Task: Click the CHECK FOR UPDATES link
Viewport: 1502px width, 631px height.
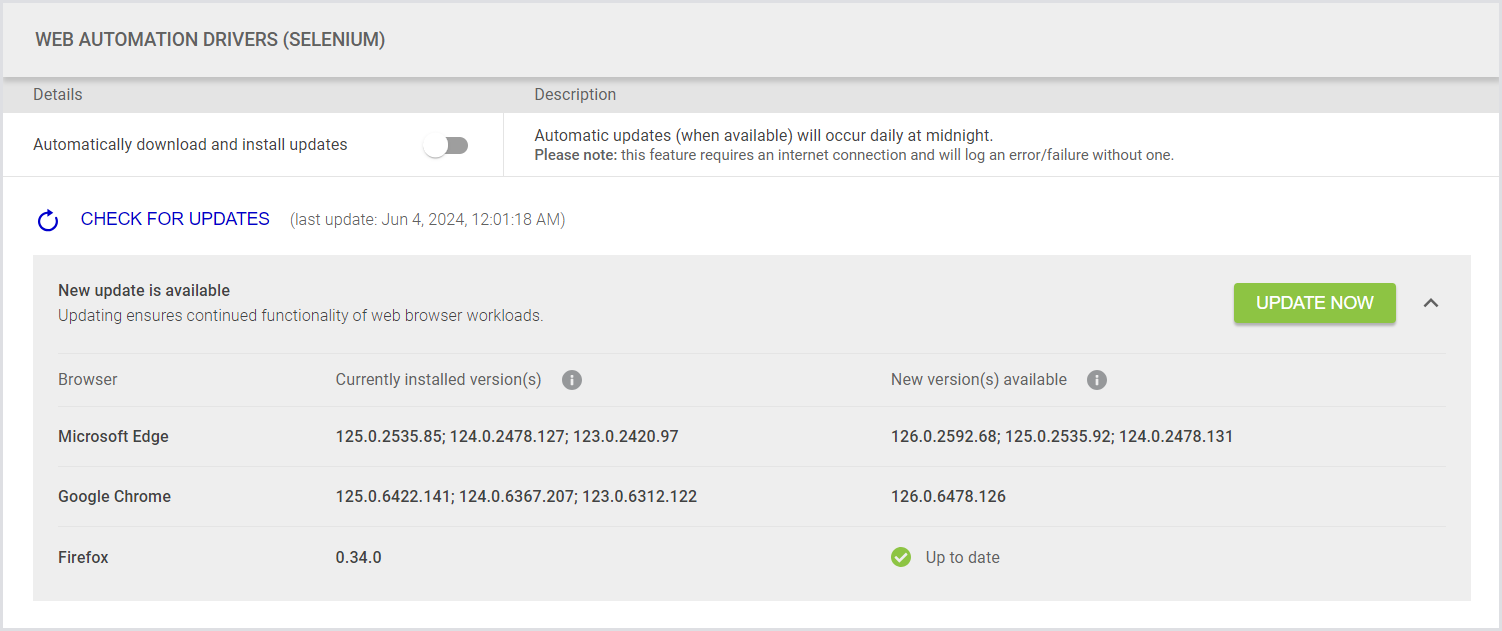Action: [x=175, y=219]
